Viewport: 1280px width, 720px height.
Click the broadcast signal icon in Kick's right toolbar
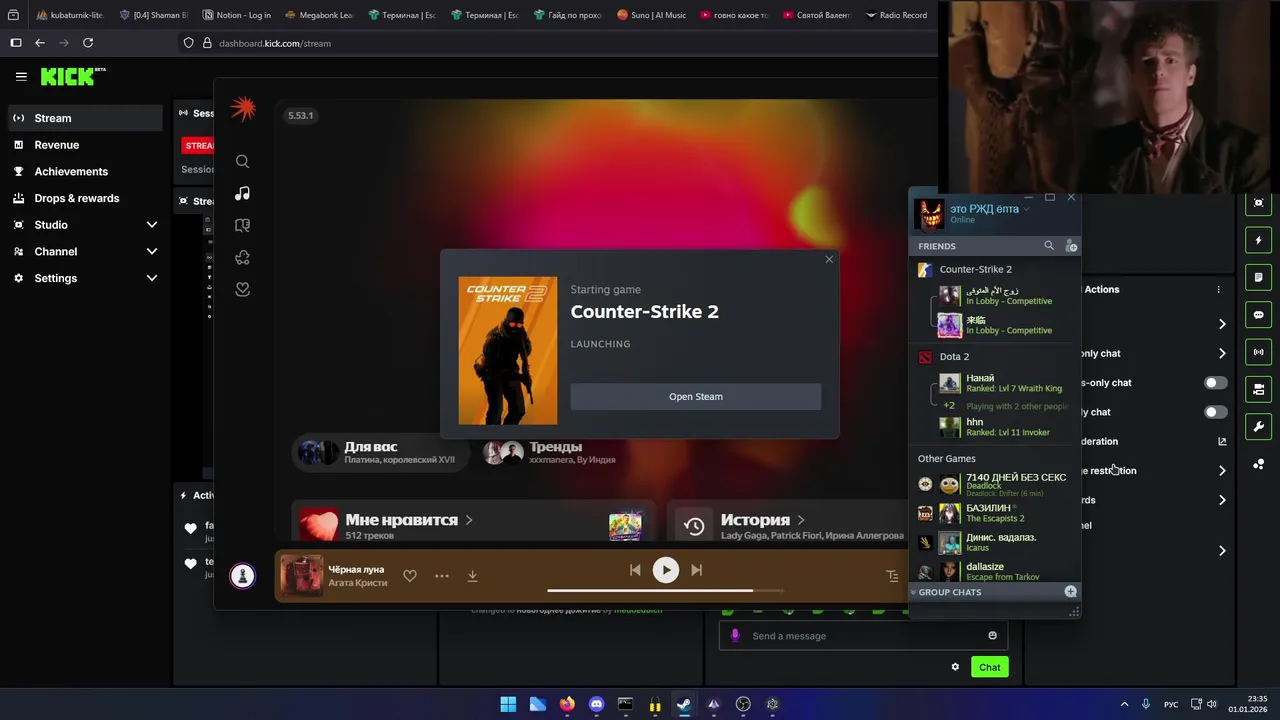click(1258, 352)
